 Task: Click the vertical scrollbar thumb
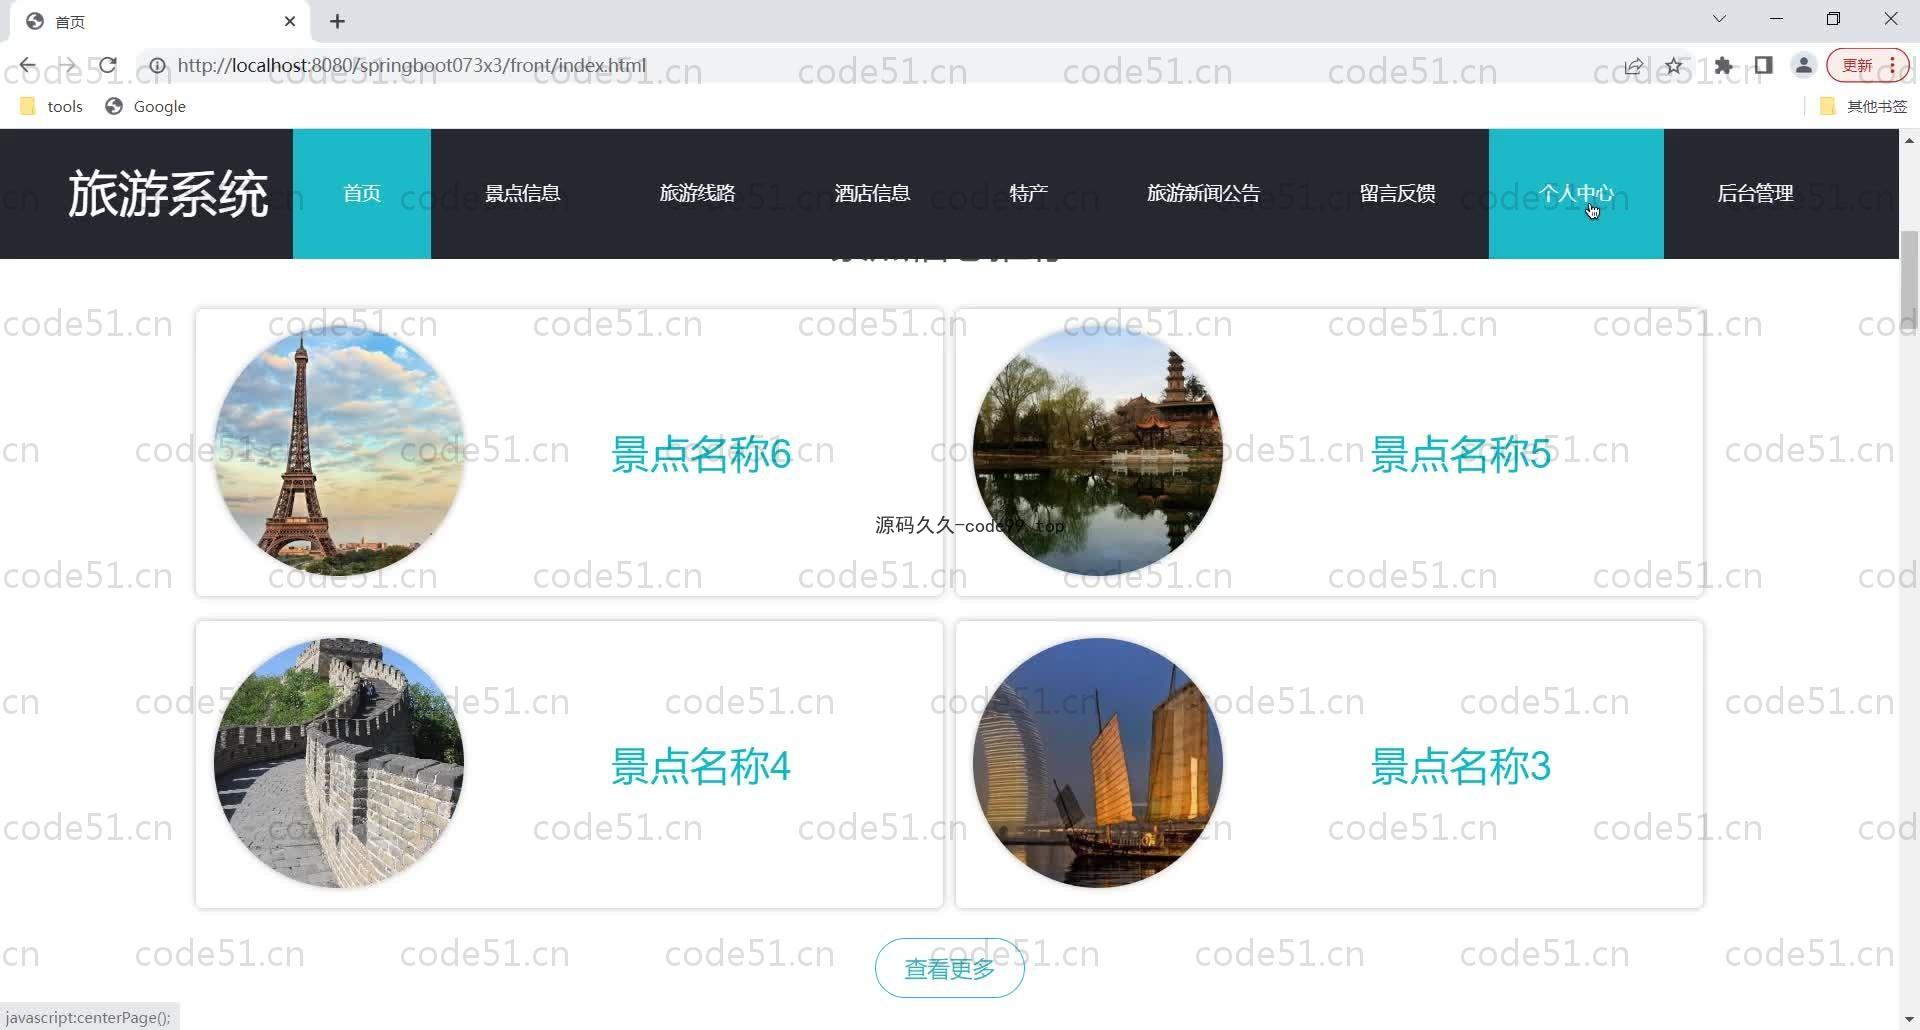[1909, 280]
